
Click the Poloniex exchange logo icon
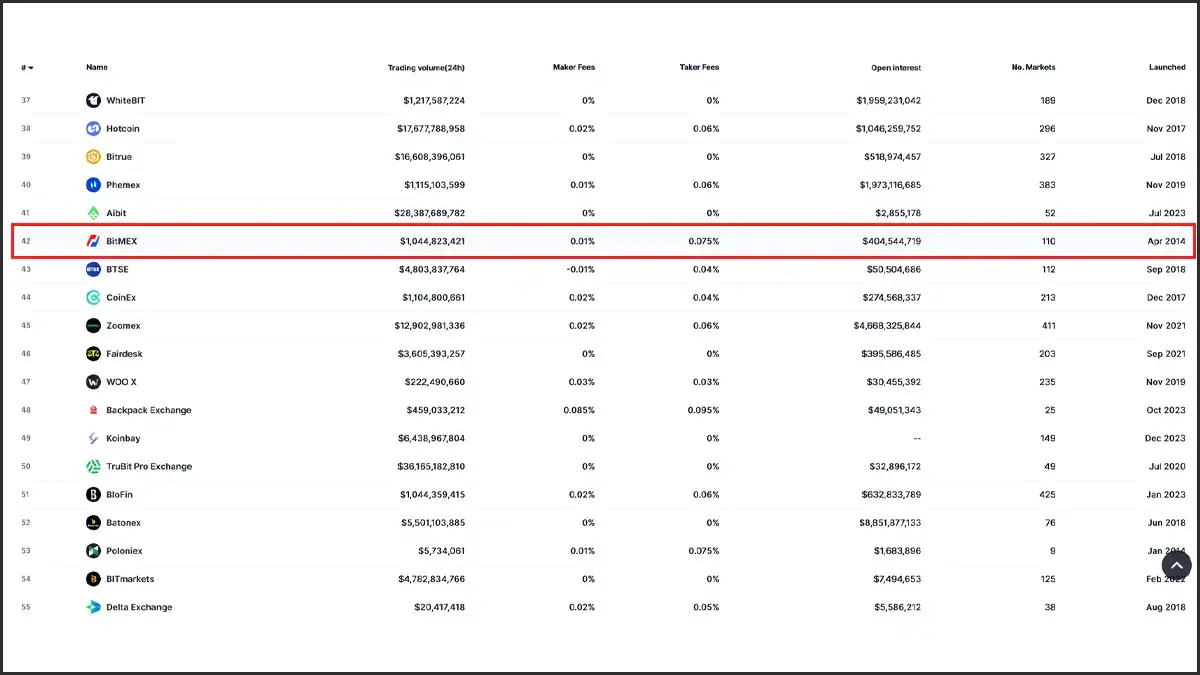click(93, 551)
